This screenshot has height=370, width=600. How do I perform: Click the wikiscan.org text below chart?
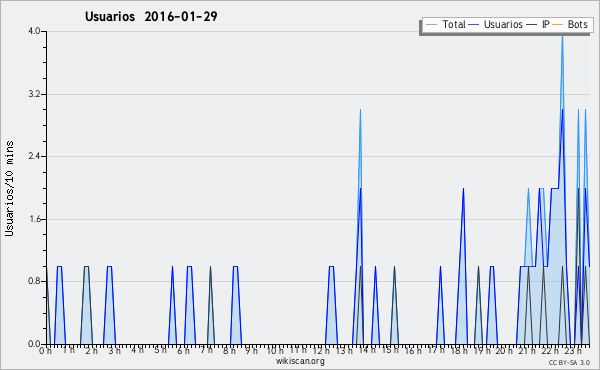[x=300, y=361]
